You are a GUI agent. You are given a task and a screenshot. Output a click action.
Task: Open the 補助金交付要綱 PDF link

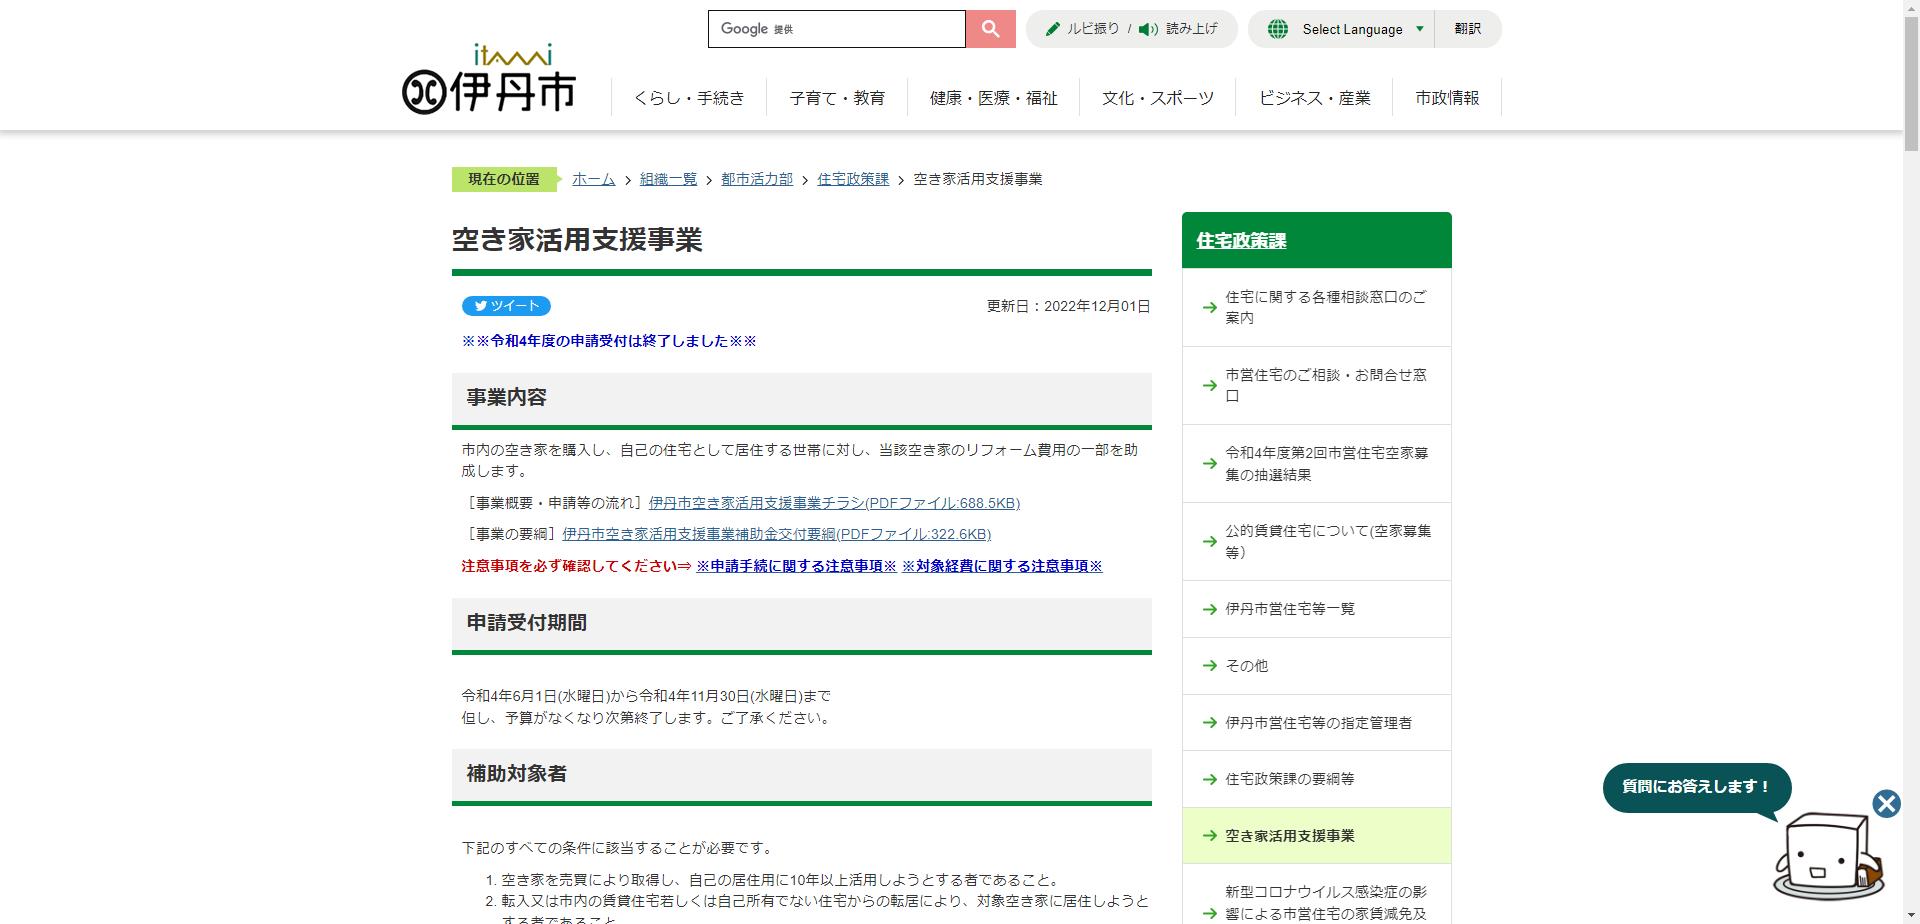776,534
